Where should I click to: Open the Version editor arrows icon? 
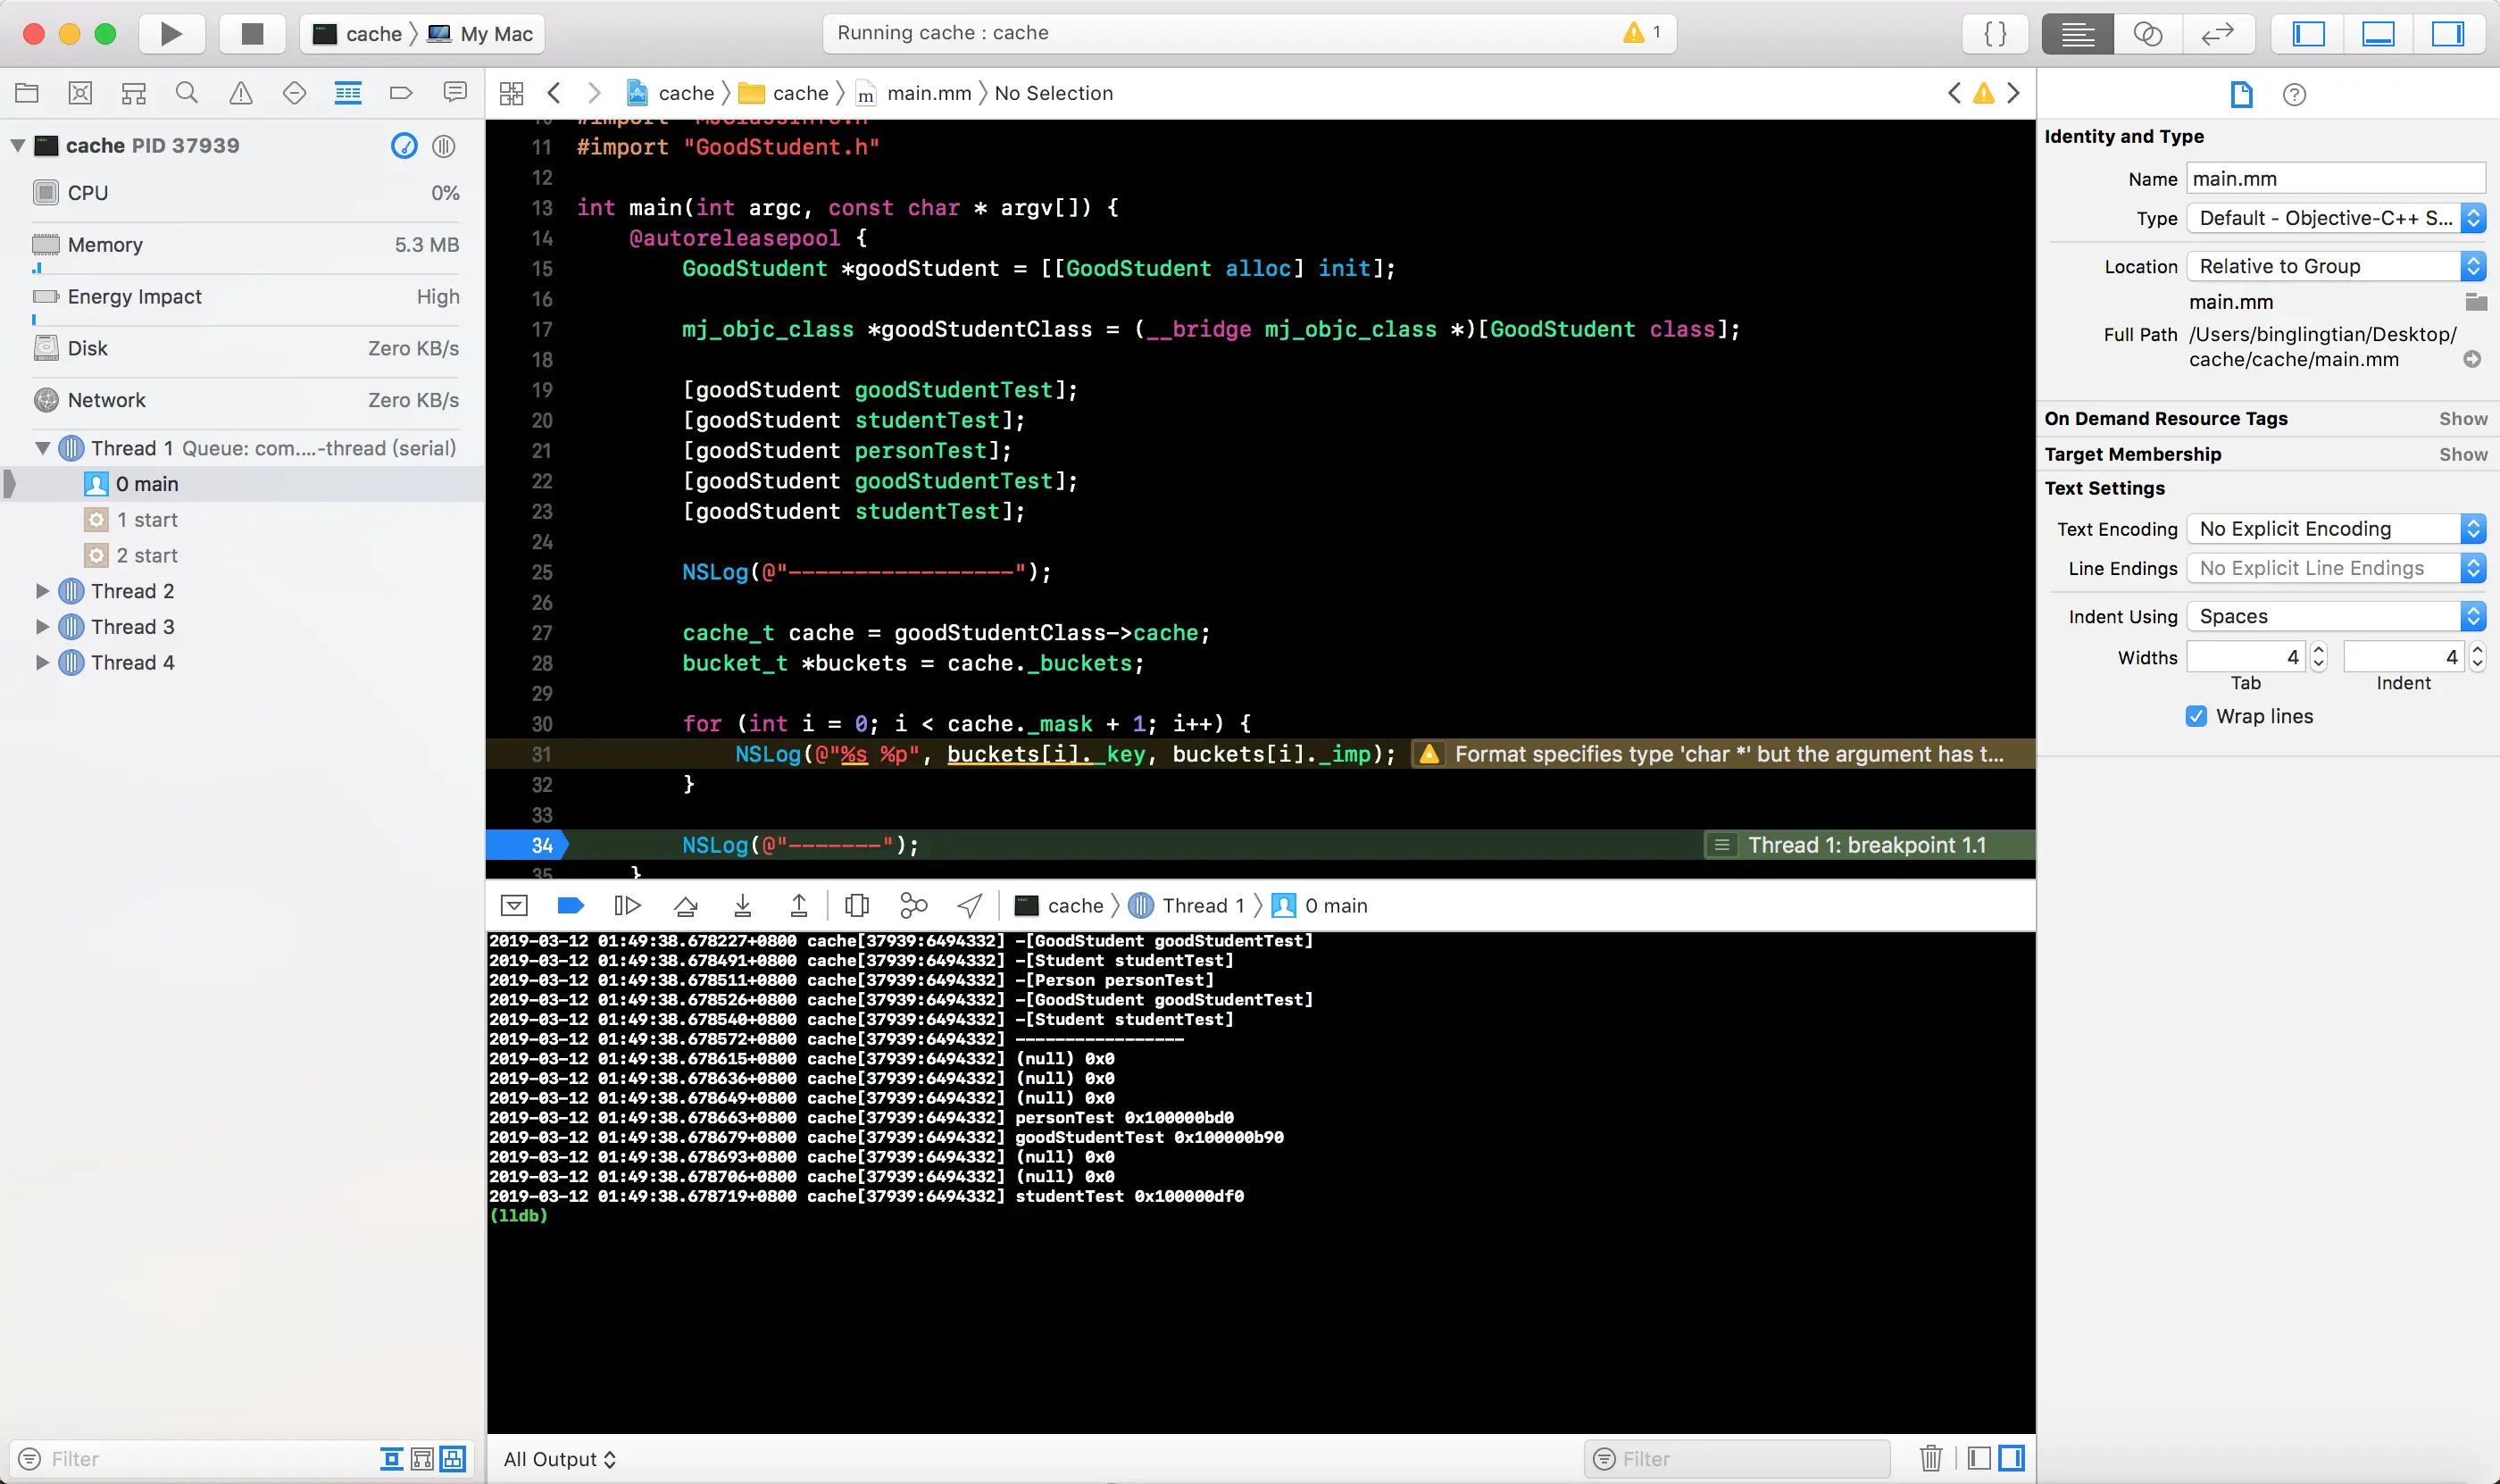(x=2217, y=34)
